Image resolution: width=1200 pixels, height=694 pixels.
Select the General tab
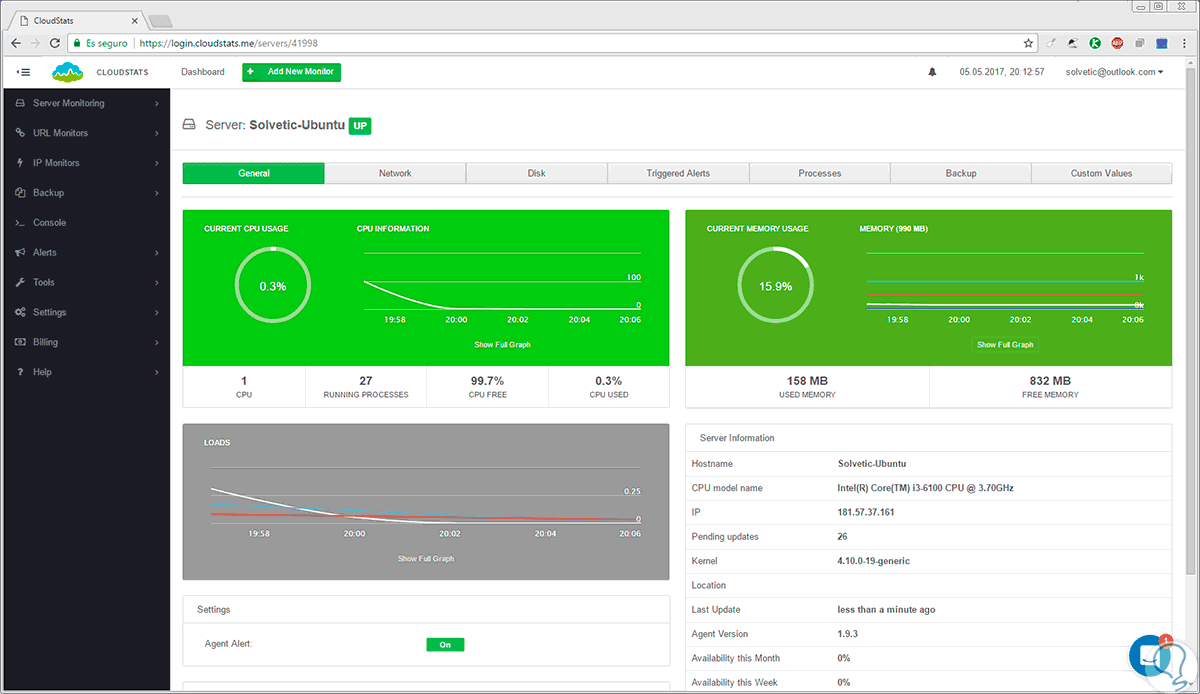pyautogui.click(x=254, y=173)
